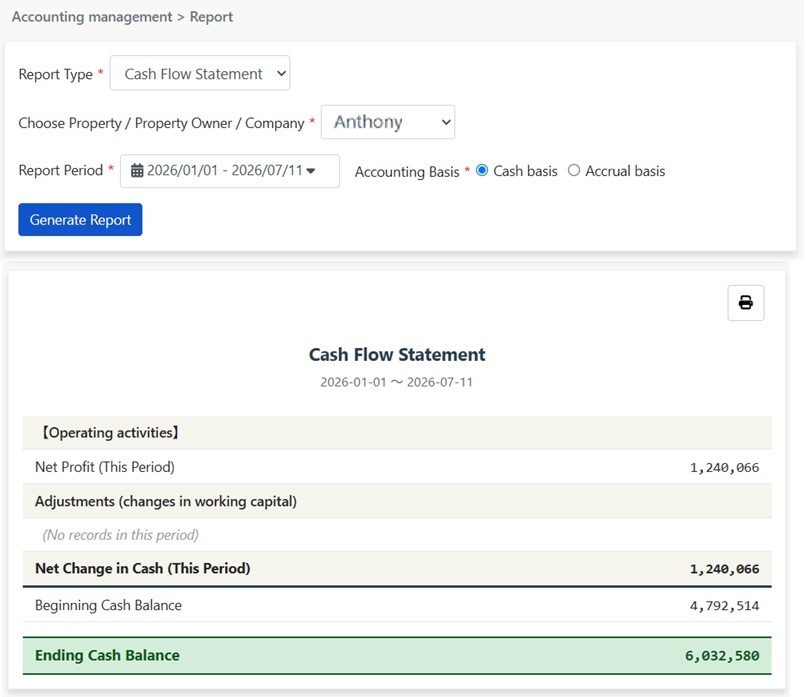Click the No records in this period text
The width and height of the screenshot is (807, 697).
120,535
